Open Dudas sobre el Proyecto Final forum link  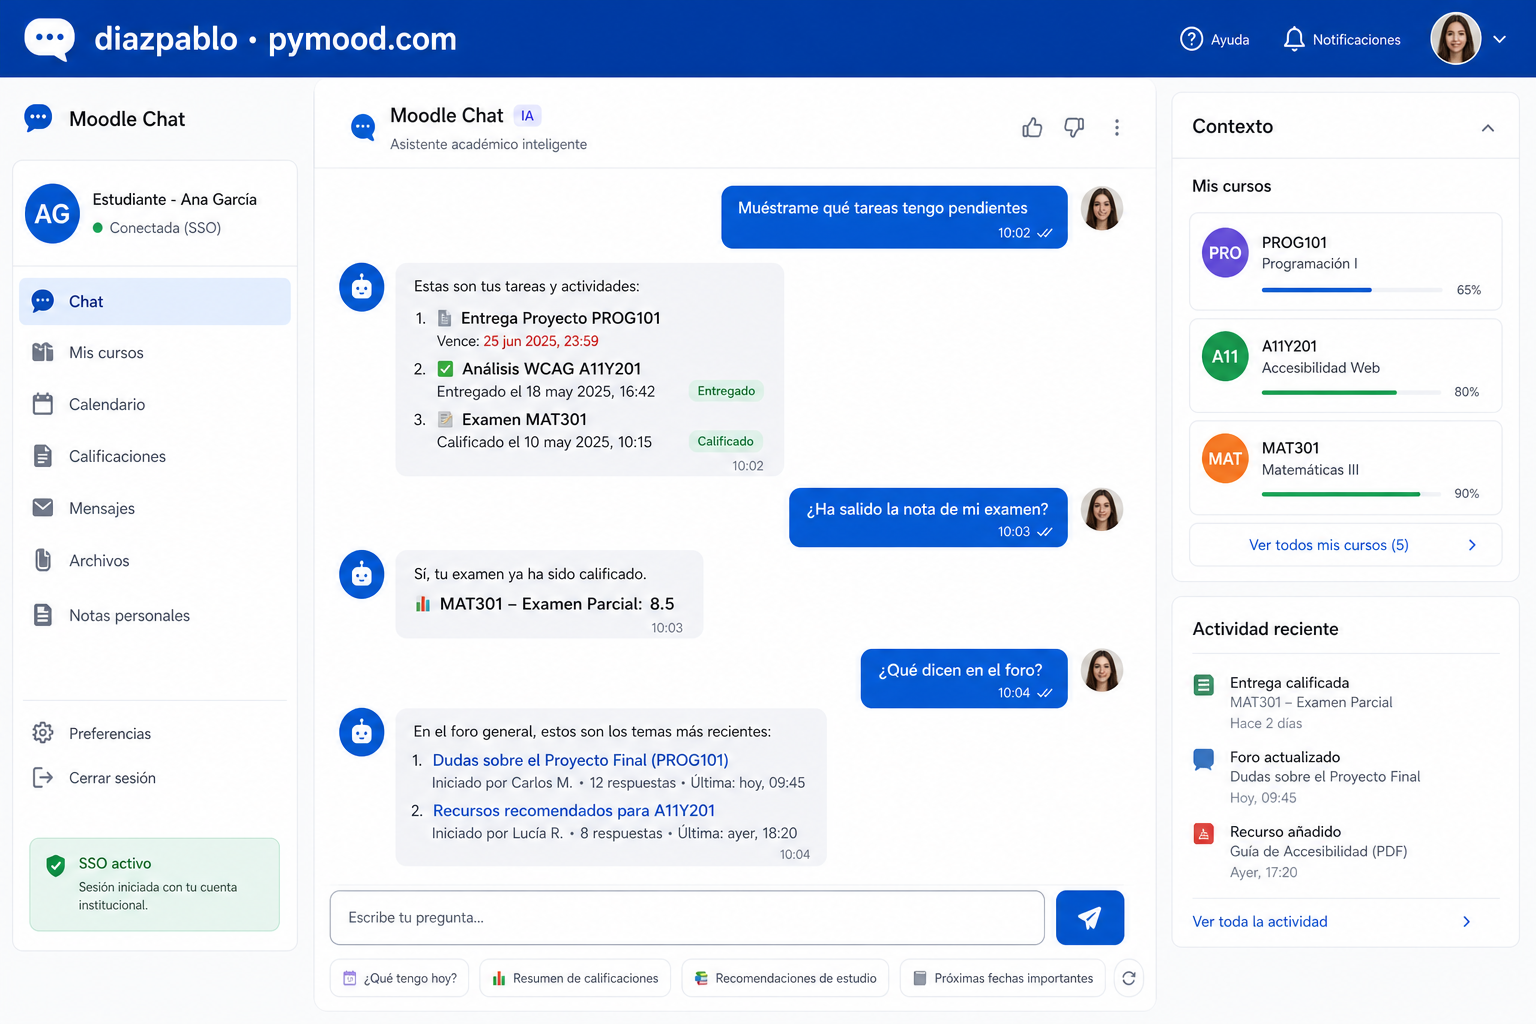pyautogui.click(x=580, y=760)
